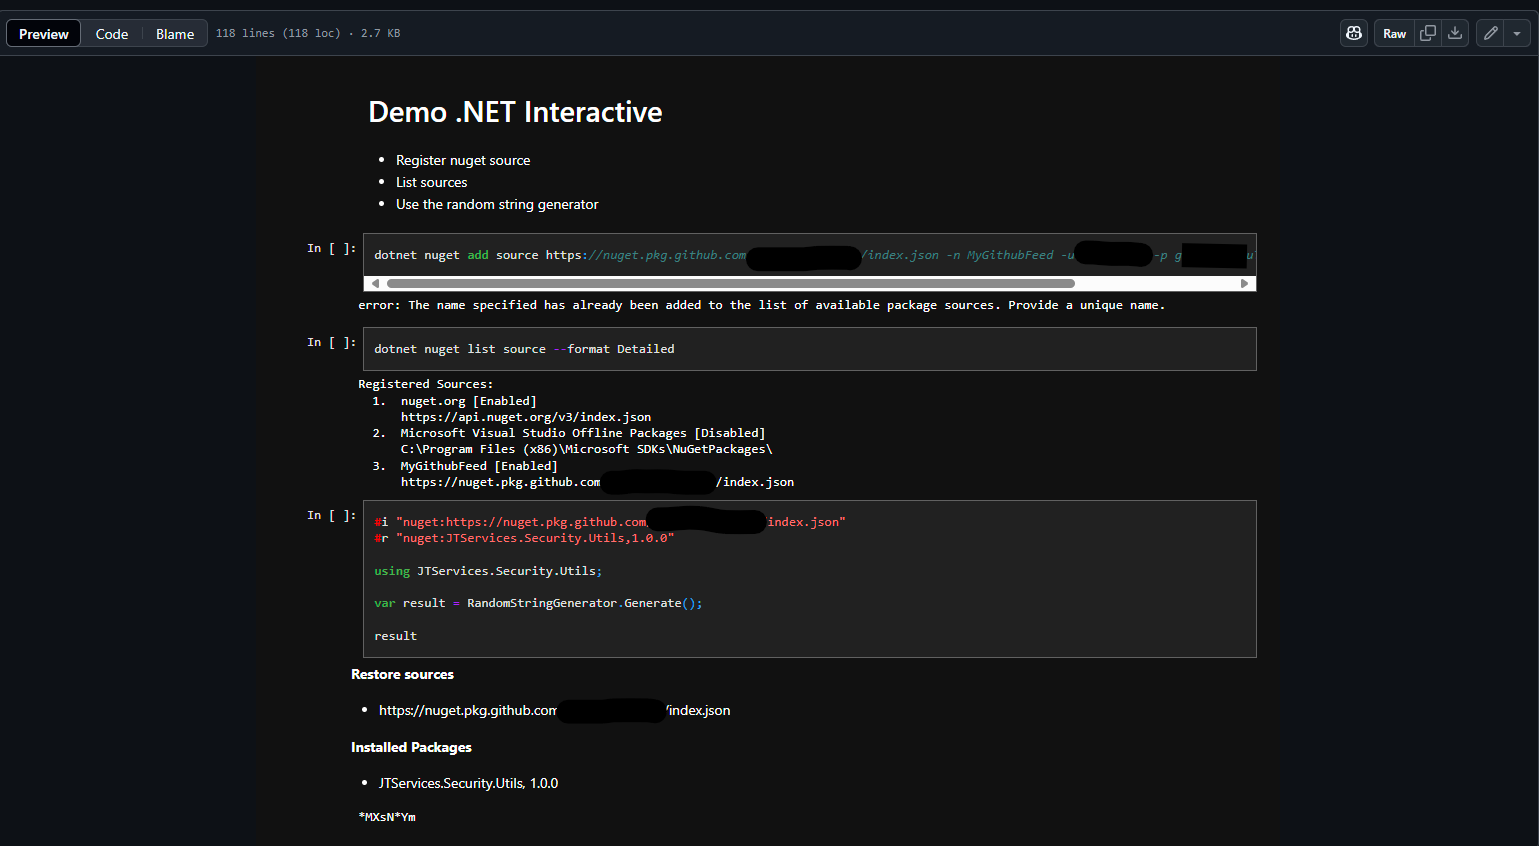Click 'Use the random string generator' bullet
Image resolution: width=1539 pixels, height=846 pixels.
click(x=497, y=204)
